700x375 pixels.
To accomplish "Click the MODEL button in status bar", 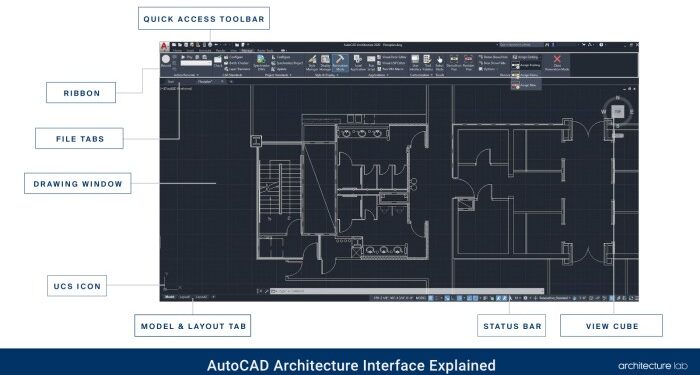I will (x=421, y=298).
